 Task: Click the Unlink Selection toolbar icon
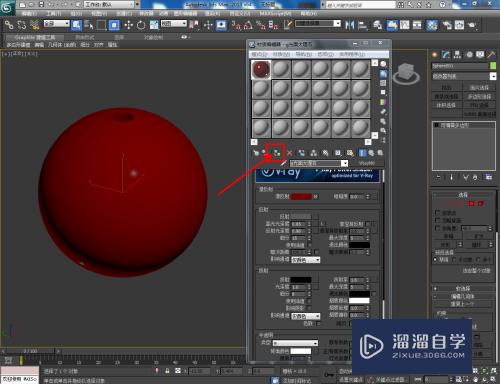tap(22, 25)
